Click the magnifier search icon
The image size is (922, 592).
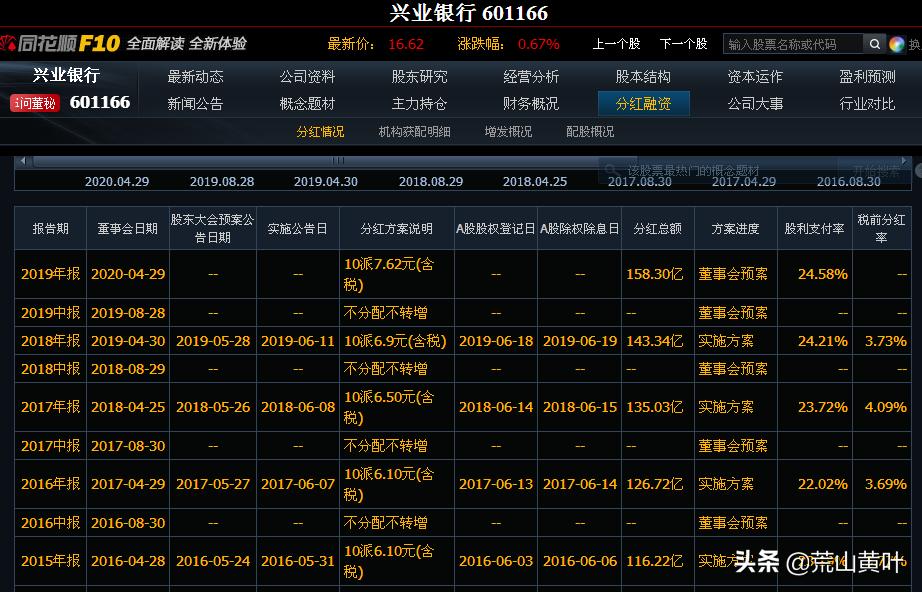point(873,44)
